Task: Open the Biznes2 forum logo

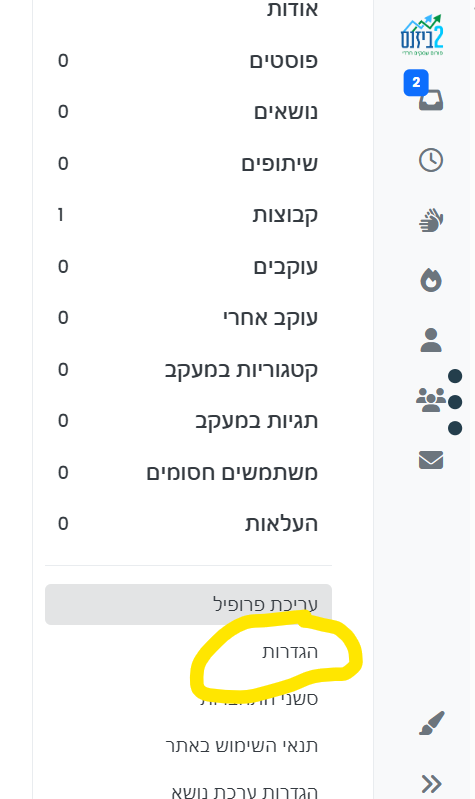Action: (x=422, y=35)
